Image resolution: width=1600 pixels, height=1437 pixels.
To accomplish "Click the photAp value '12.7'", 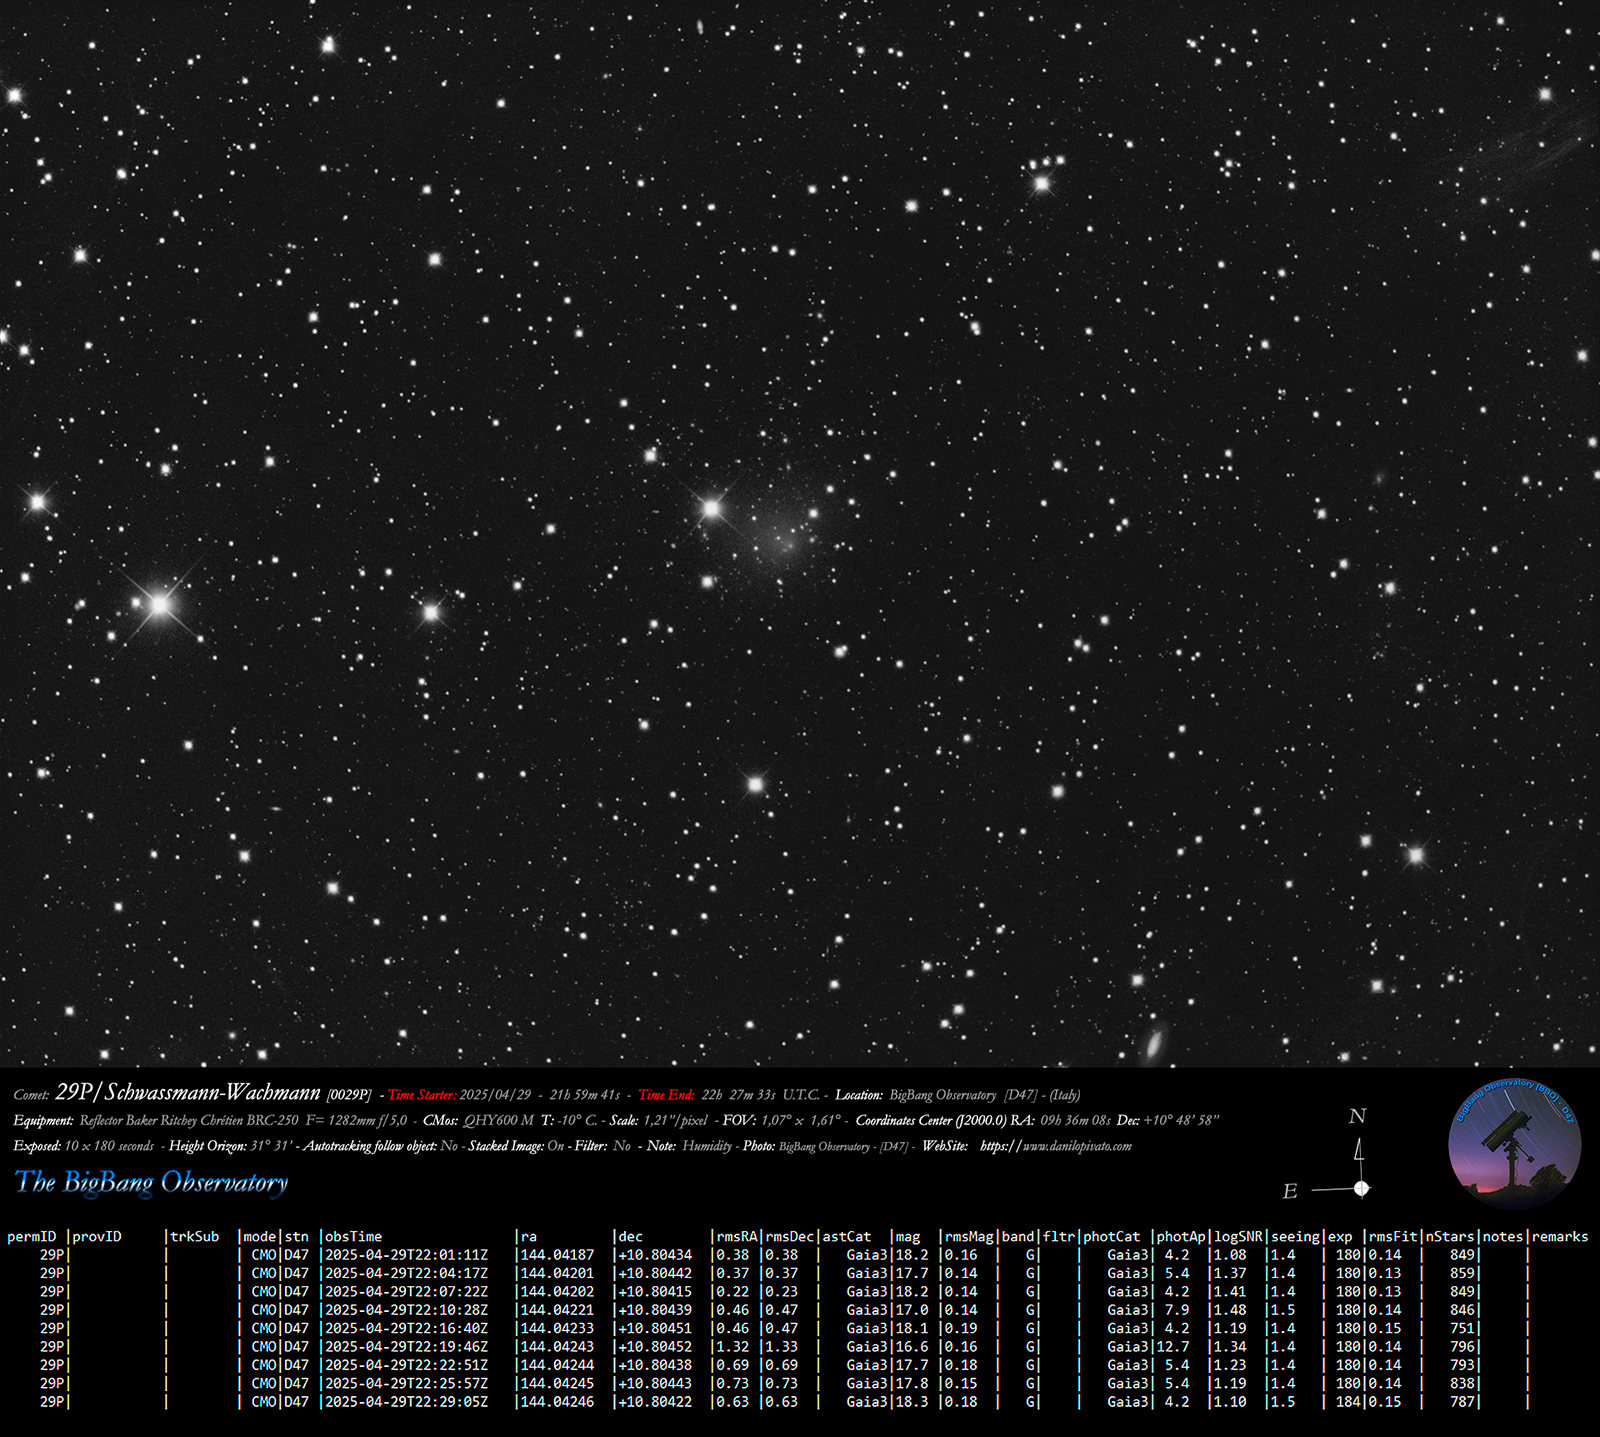I will [1174, 1347].
